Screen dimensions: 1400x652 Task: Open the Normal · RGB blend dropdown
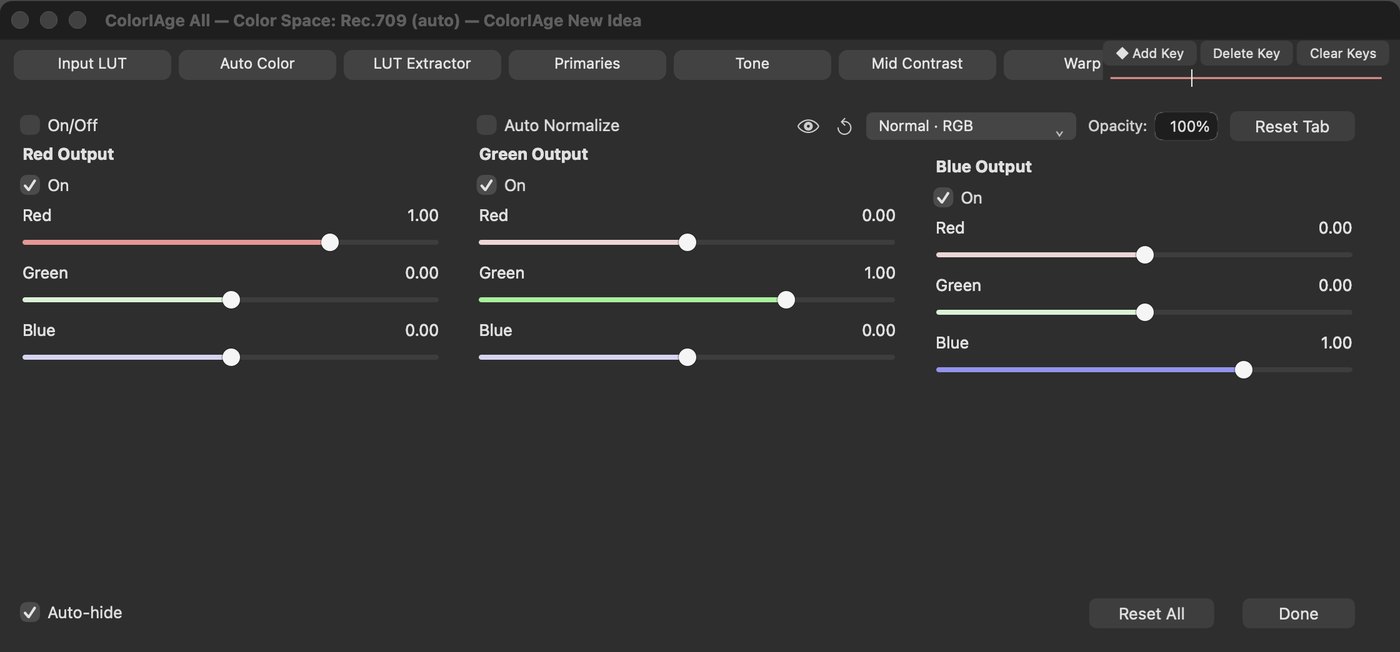coord(971,126)
